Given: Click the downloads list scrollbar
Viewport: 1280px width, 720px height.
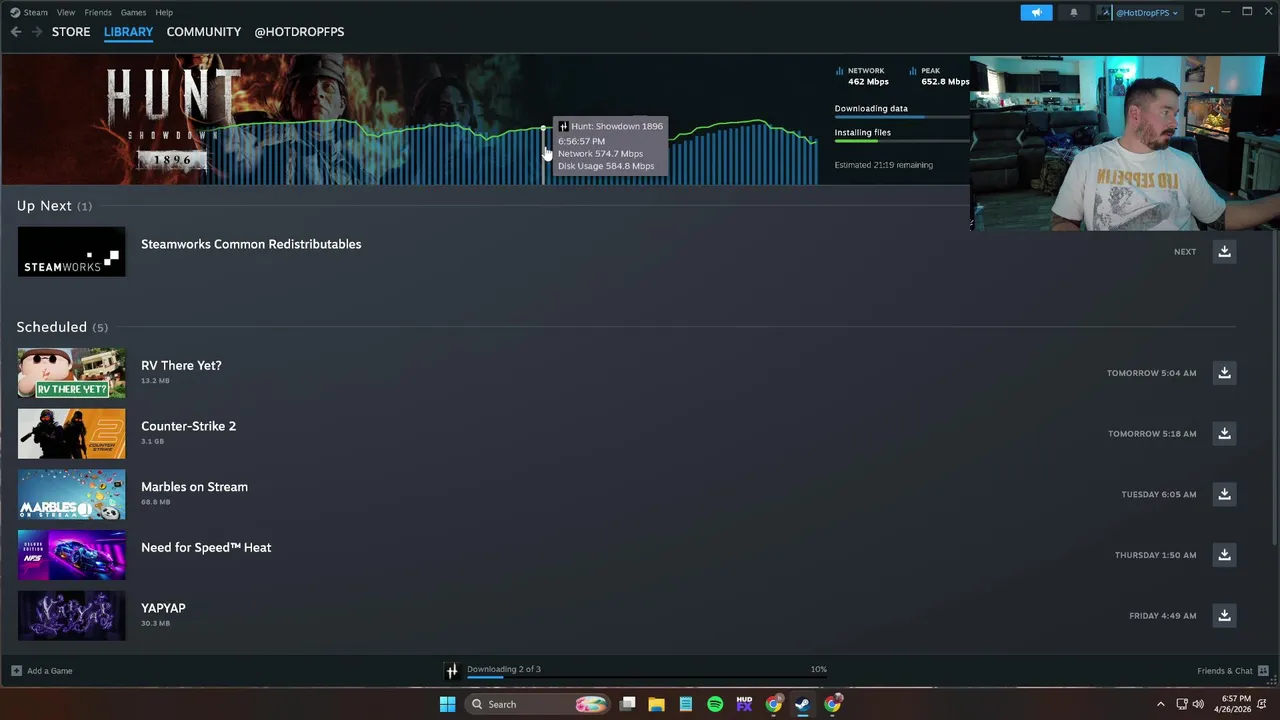Looking at the screenshot, I should coord(1274,390).
